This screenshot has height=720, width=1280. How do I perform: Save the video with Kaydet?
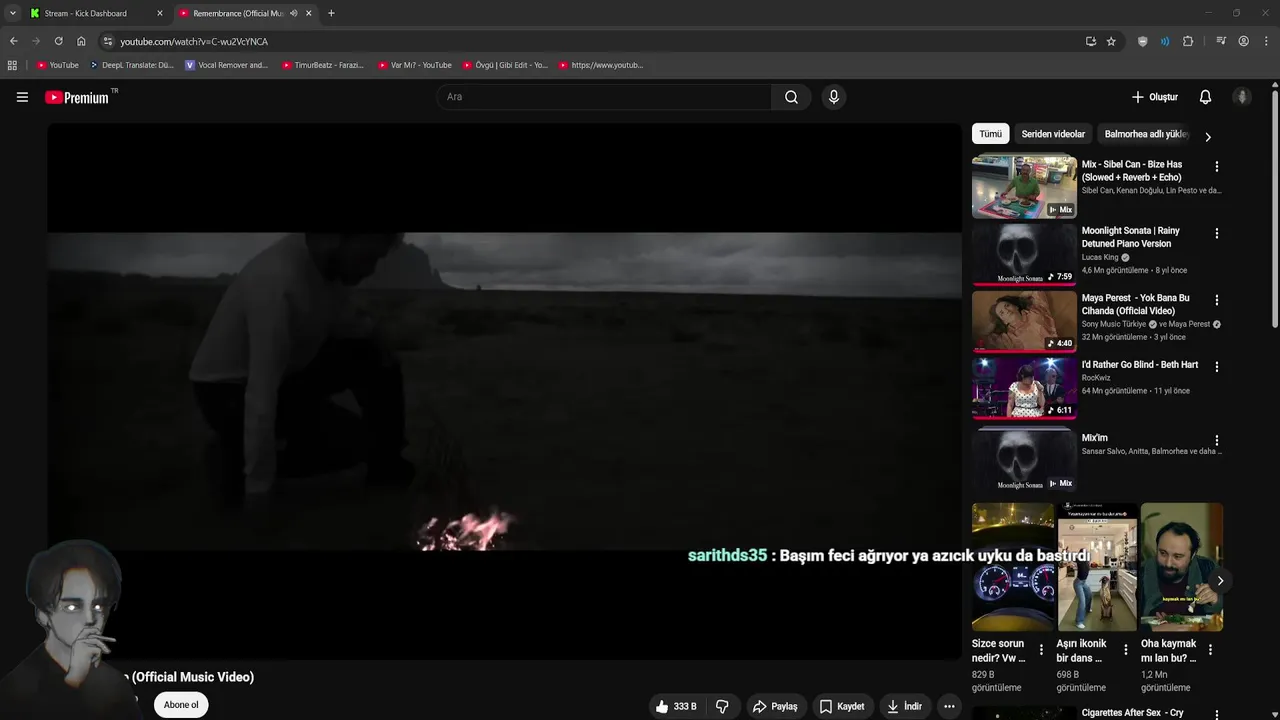842,706
